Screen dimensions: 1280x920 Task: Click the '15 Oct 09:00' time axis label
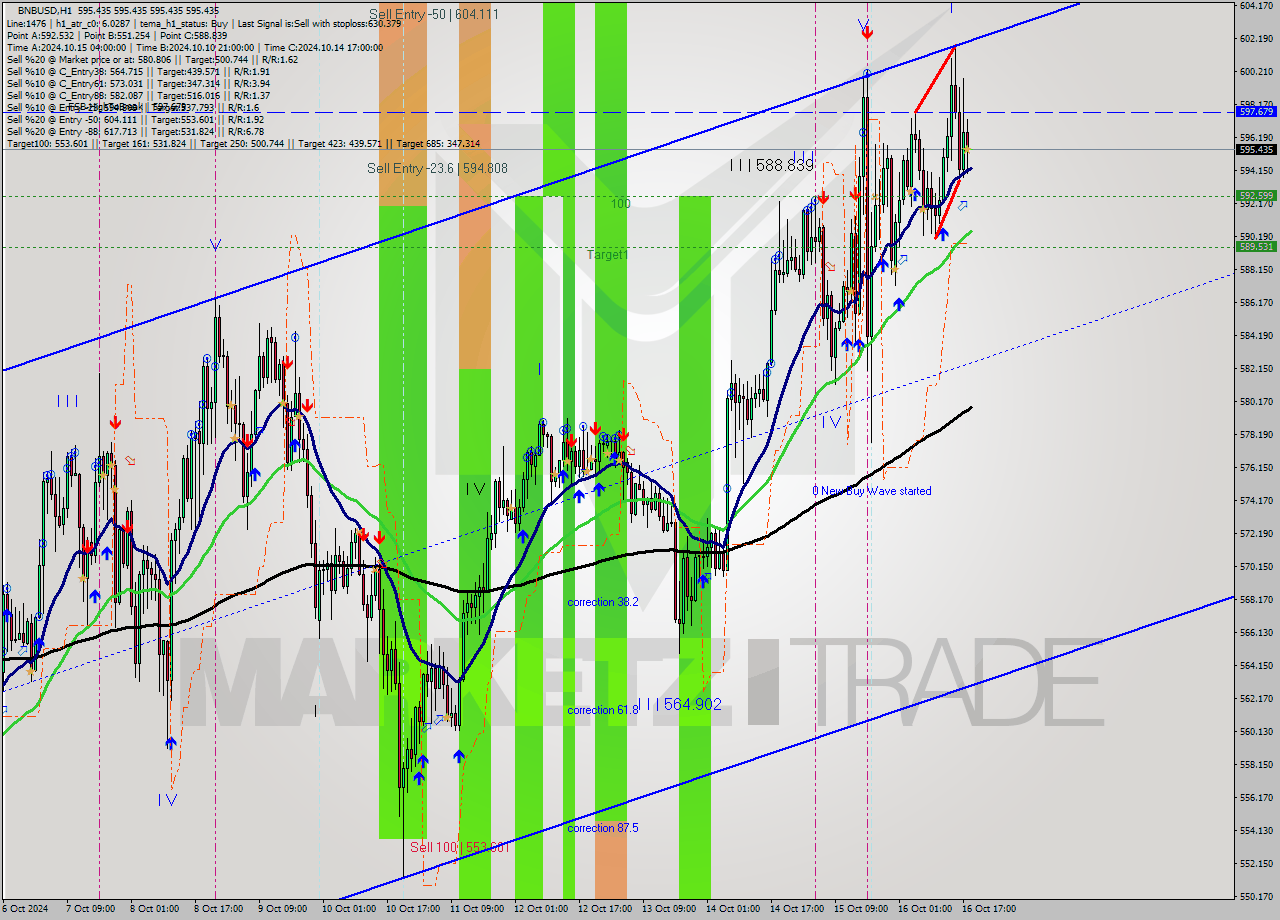(861, 909)
